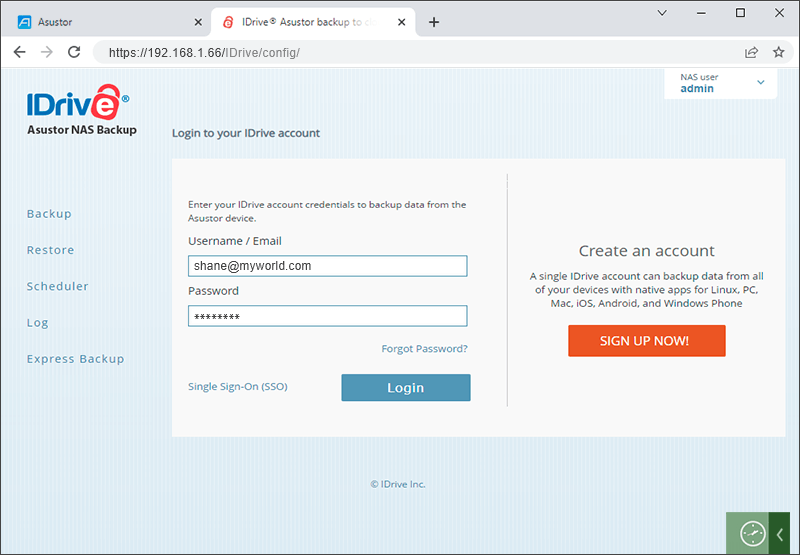Viewport: 800px width, 555px height.
Task: Click the "© IDrive Inc." footer text
Action: (x=398, y=484)
